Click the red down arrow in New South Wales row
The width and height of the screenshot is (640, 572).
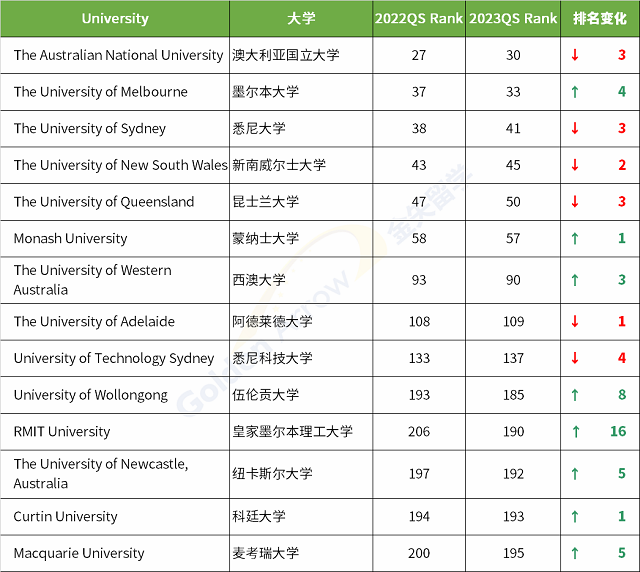click(575, 165)
